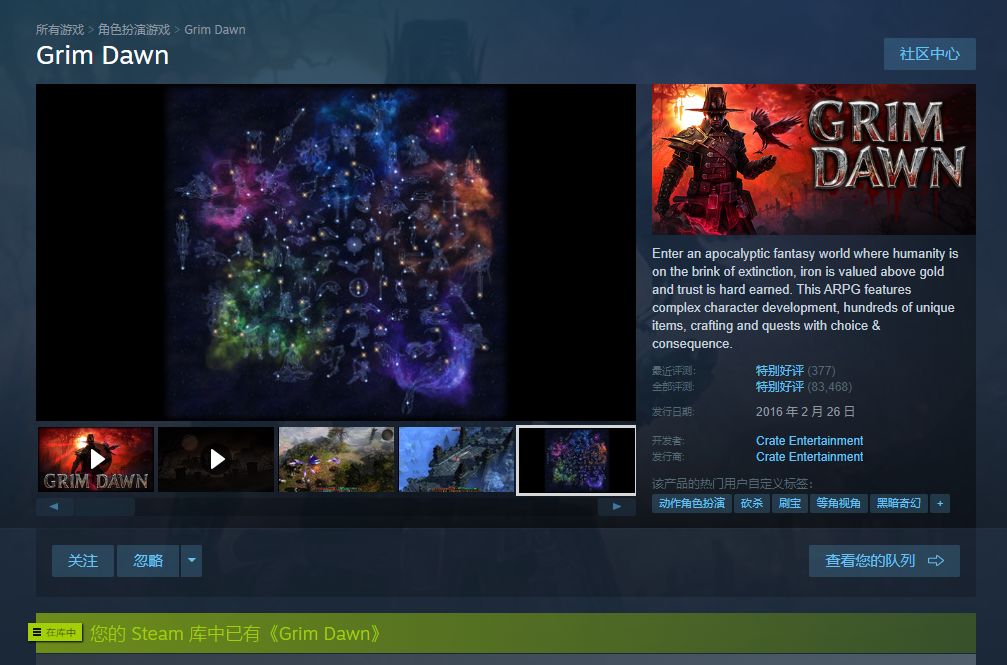Select the 砍杀 tag
Screen dimensions: 1007x665
click(x=751, y=503)
